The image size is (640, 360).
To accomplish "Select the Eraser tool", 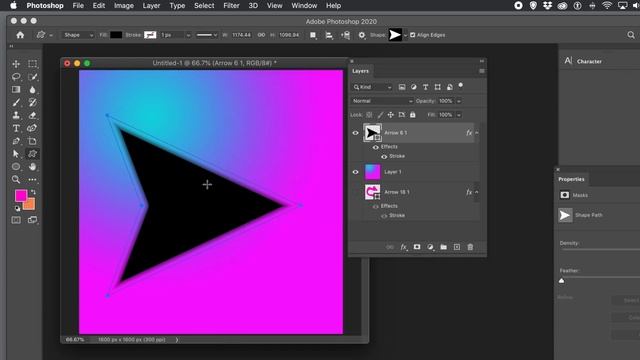I will (x=32, y=115).
